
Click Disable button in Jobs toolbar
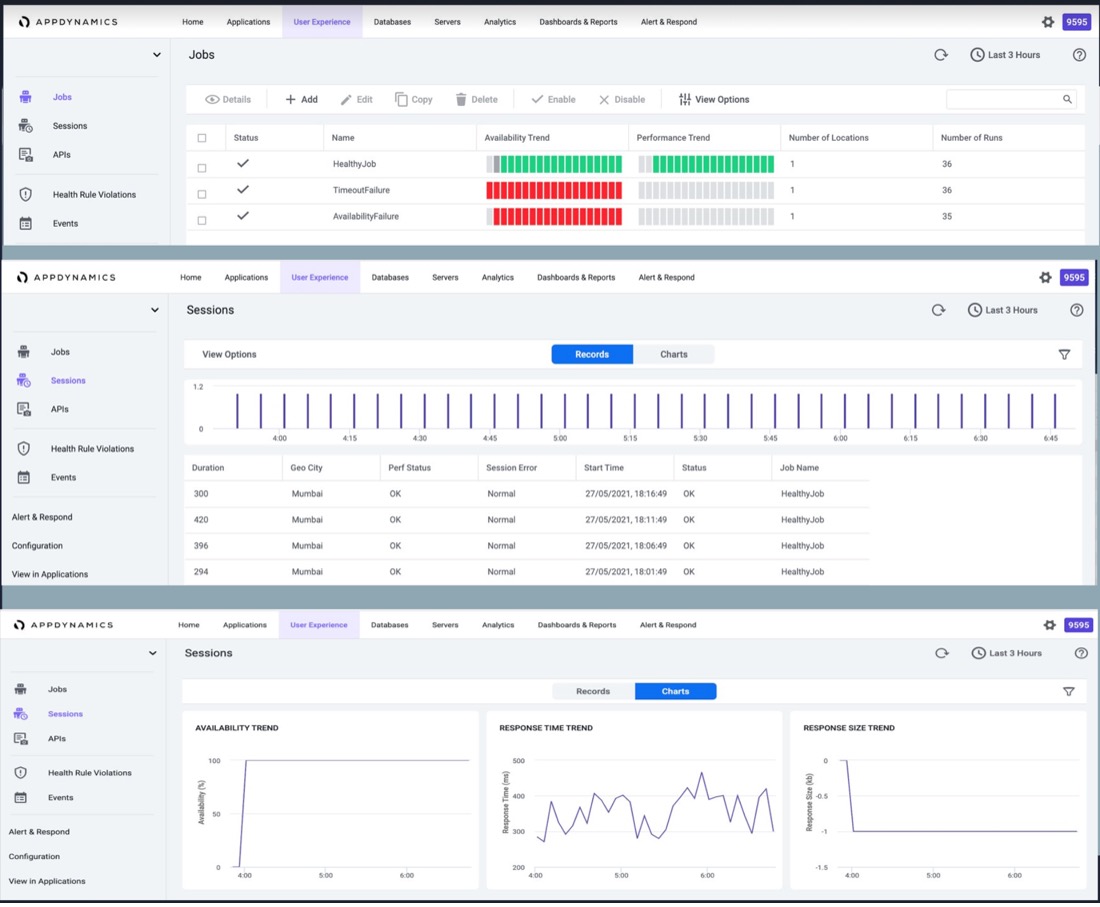pyautogui.click(x=622, y=100)
